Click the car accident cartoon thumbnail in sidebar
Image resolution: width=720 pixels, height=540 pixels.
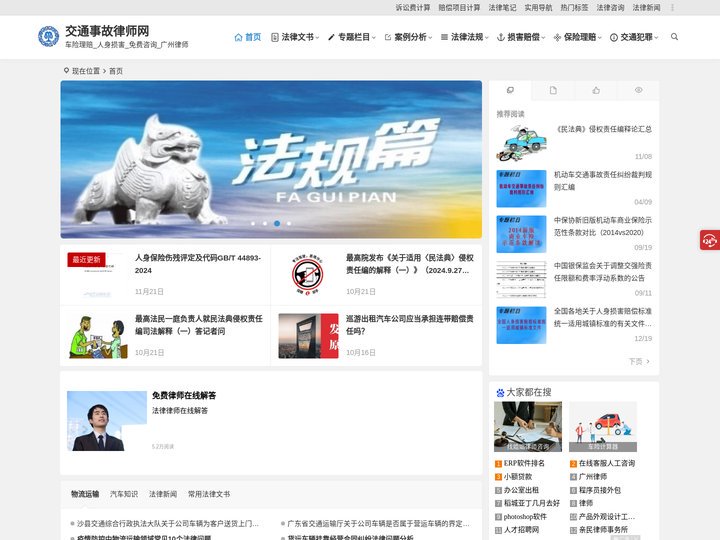point(521,143)
